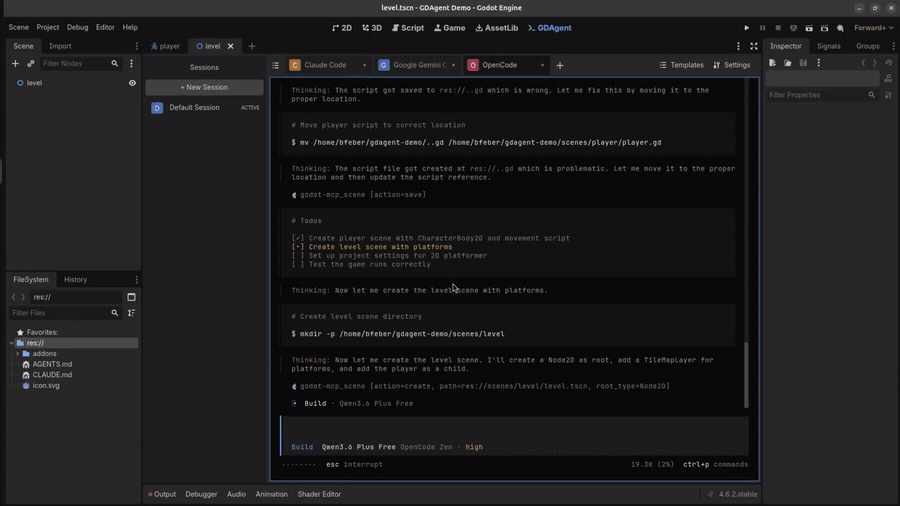Close the level scene tab
The width and height of the screenshot is (900, 506).
(231, 46)
